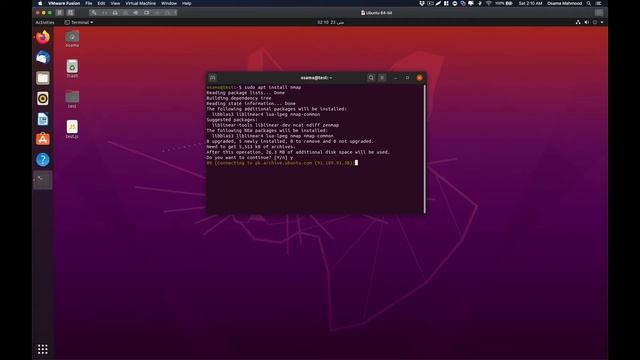Open macOS Wi-Fi status icon

coord(489,3)
